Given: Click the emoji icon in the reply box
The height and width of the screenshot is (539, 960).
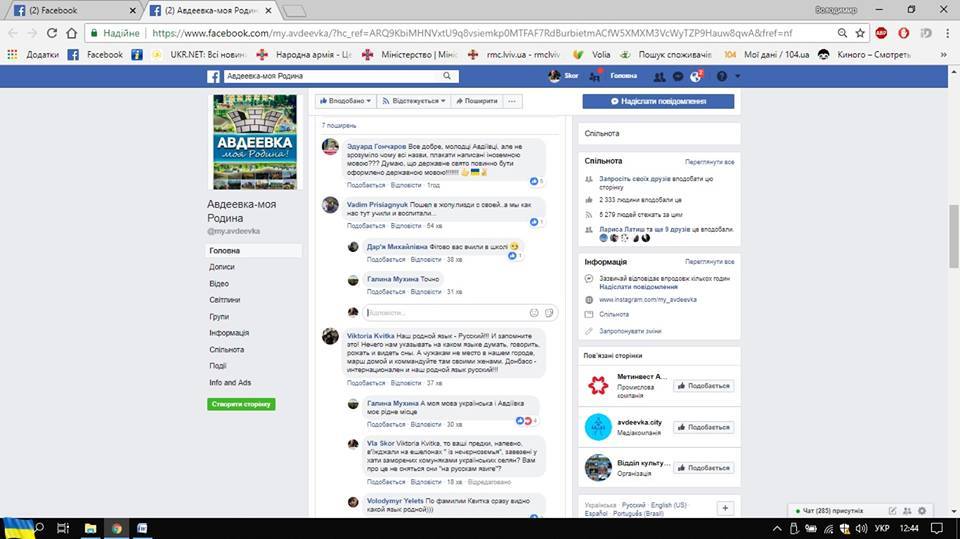Looking at the screenshot, I should (x=534, y=312).
